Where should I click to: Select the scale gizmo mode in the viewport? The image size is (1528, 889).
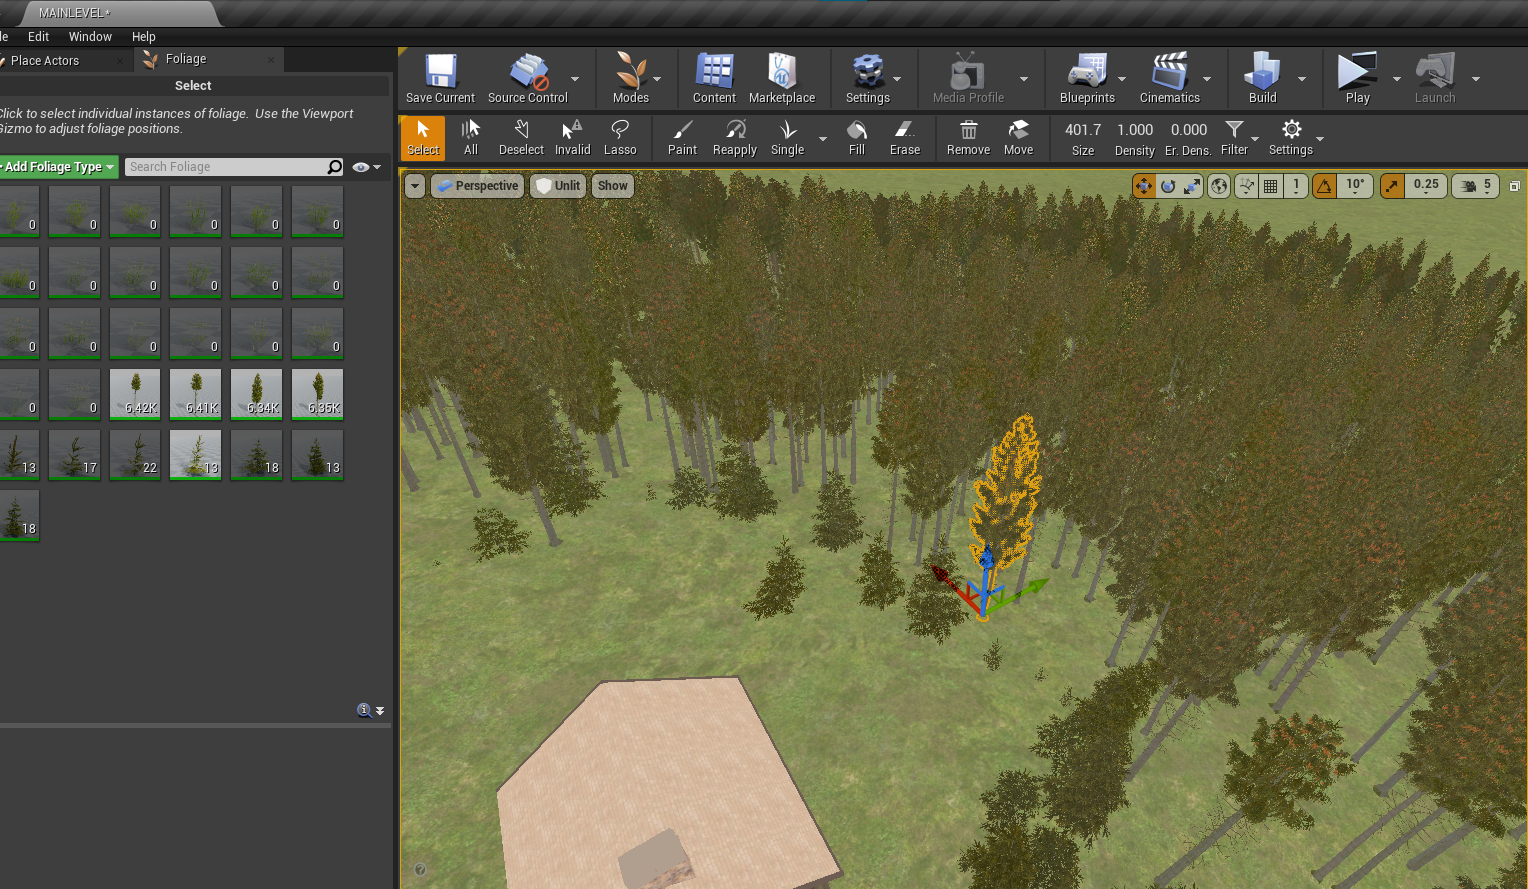1192,186
